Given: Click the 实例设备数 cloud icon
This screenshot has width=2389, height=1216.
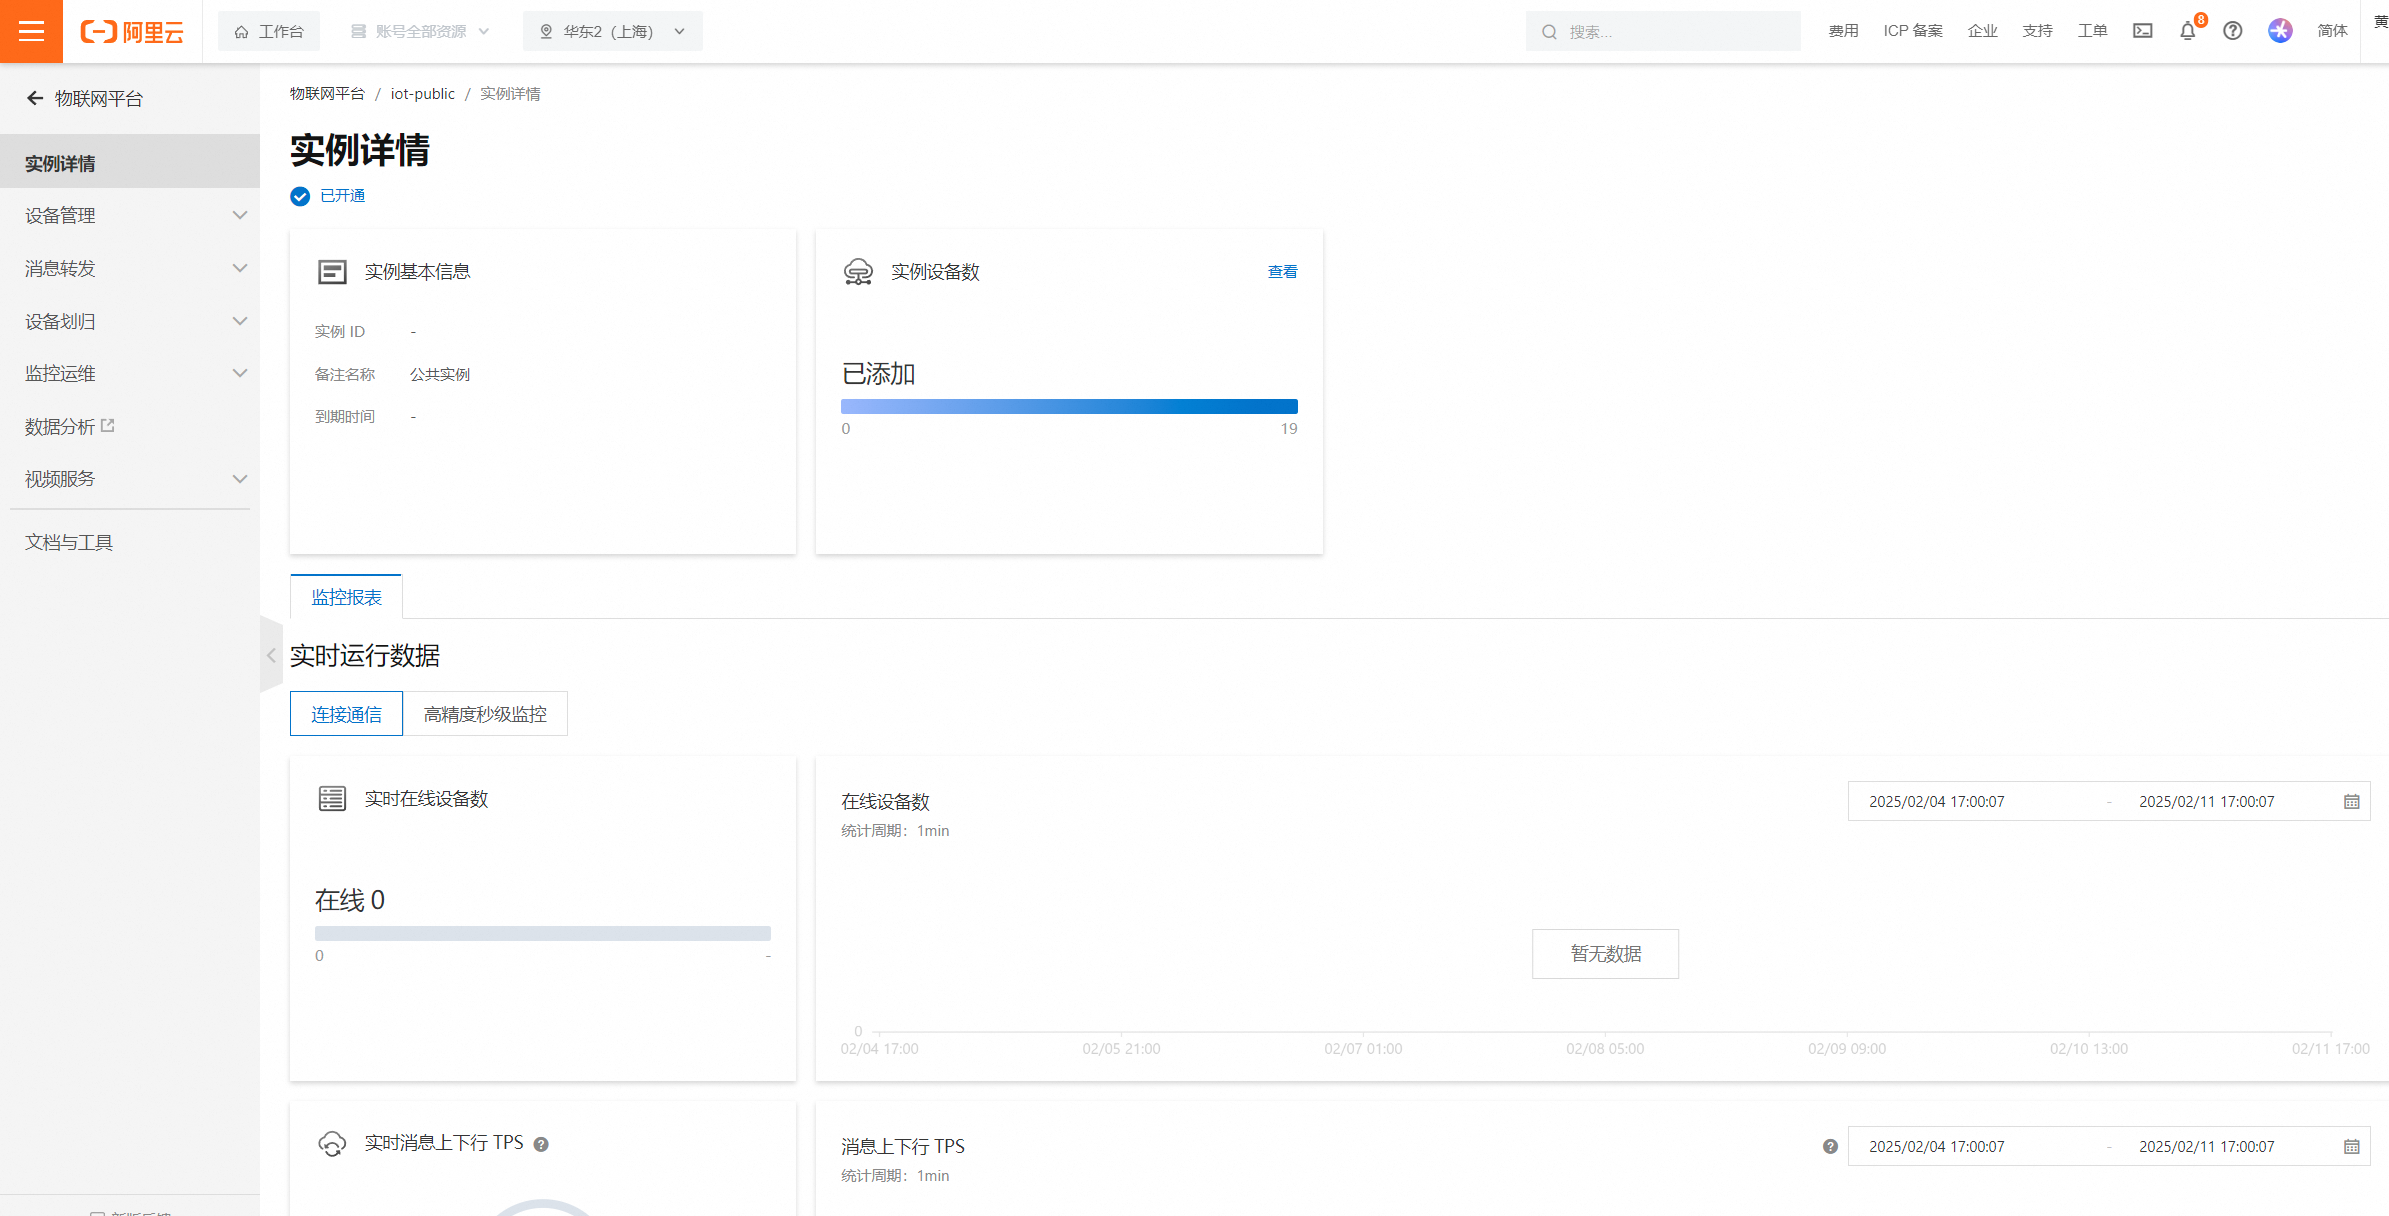Looking at the screenshot, I should (858, 272).
